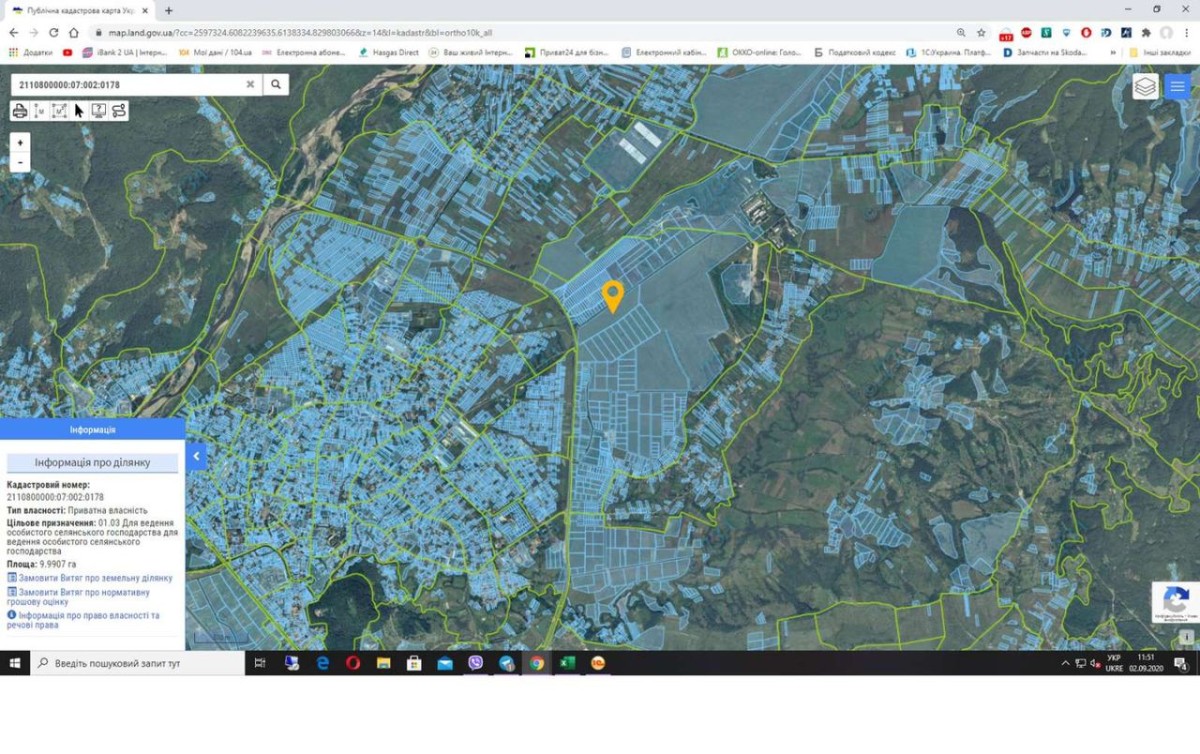1200x754 pixels.
Task: Clear the cadastral number search field
Action: coord(250,85)
